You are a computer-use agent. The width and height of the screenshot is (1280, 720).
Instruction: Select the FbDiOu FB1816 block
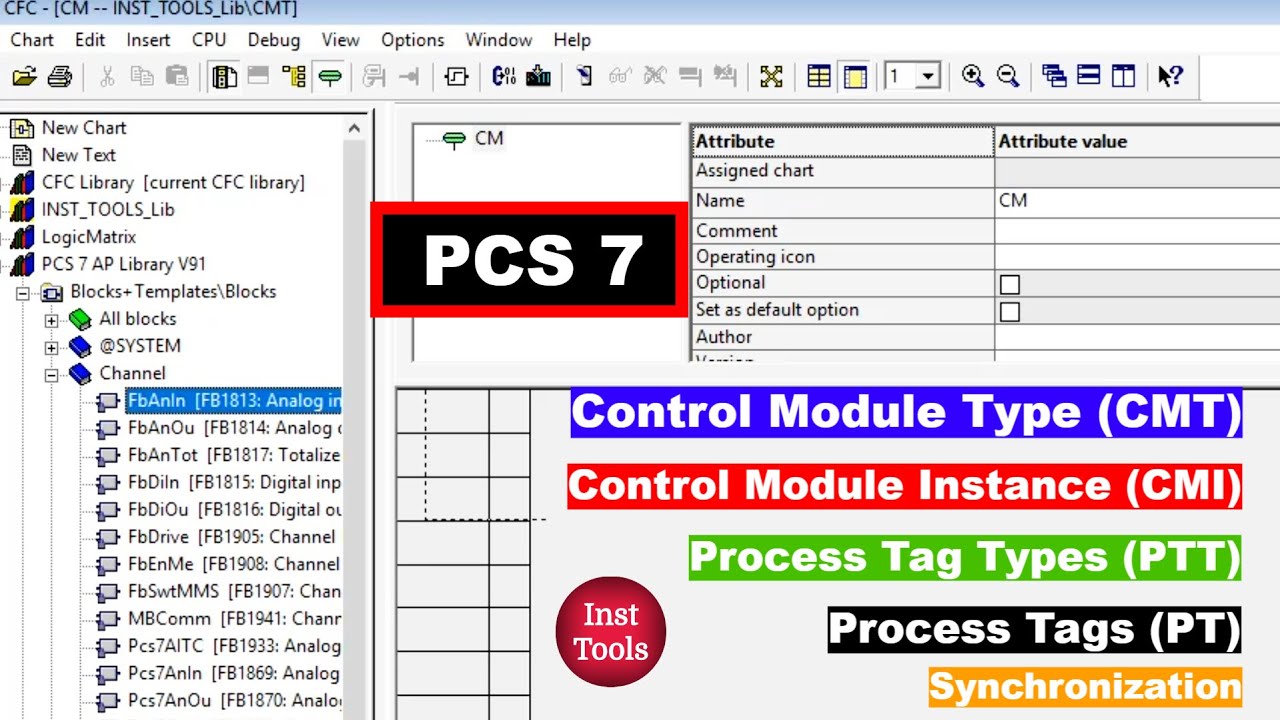click(234, 510)
